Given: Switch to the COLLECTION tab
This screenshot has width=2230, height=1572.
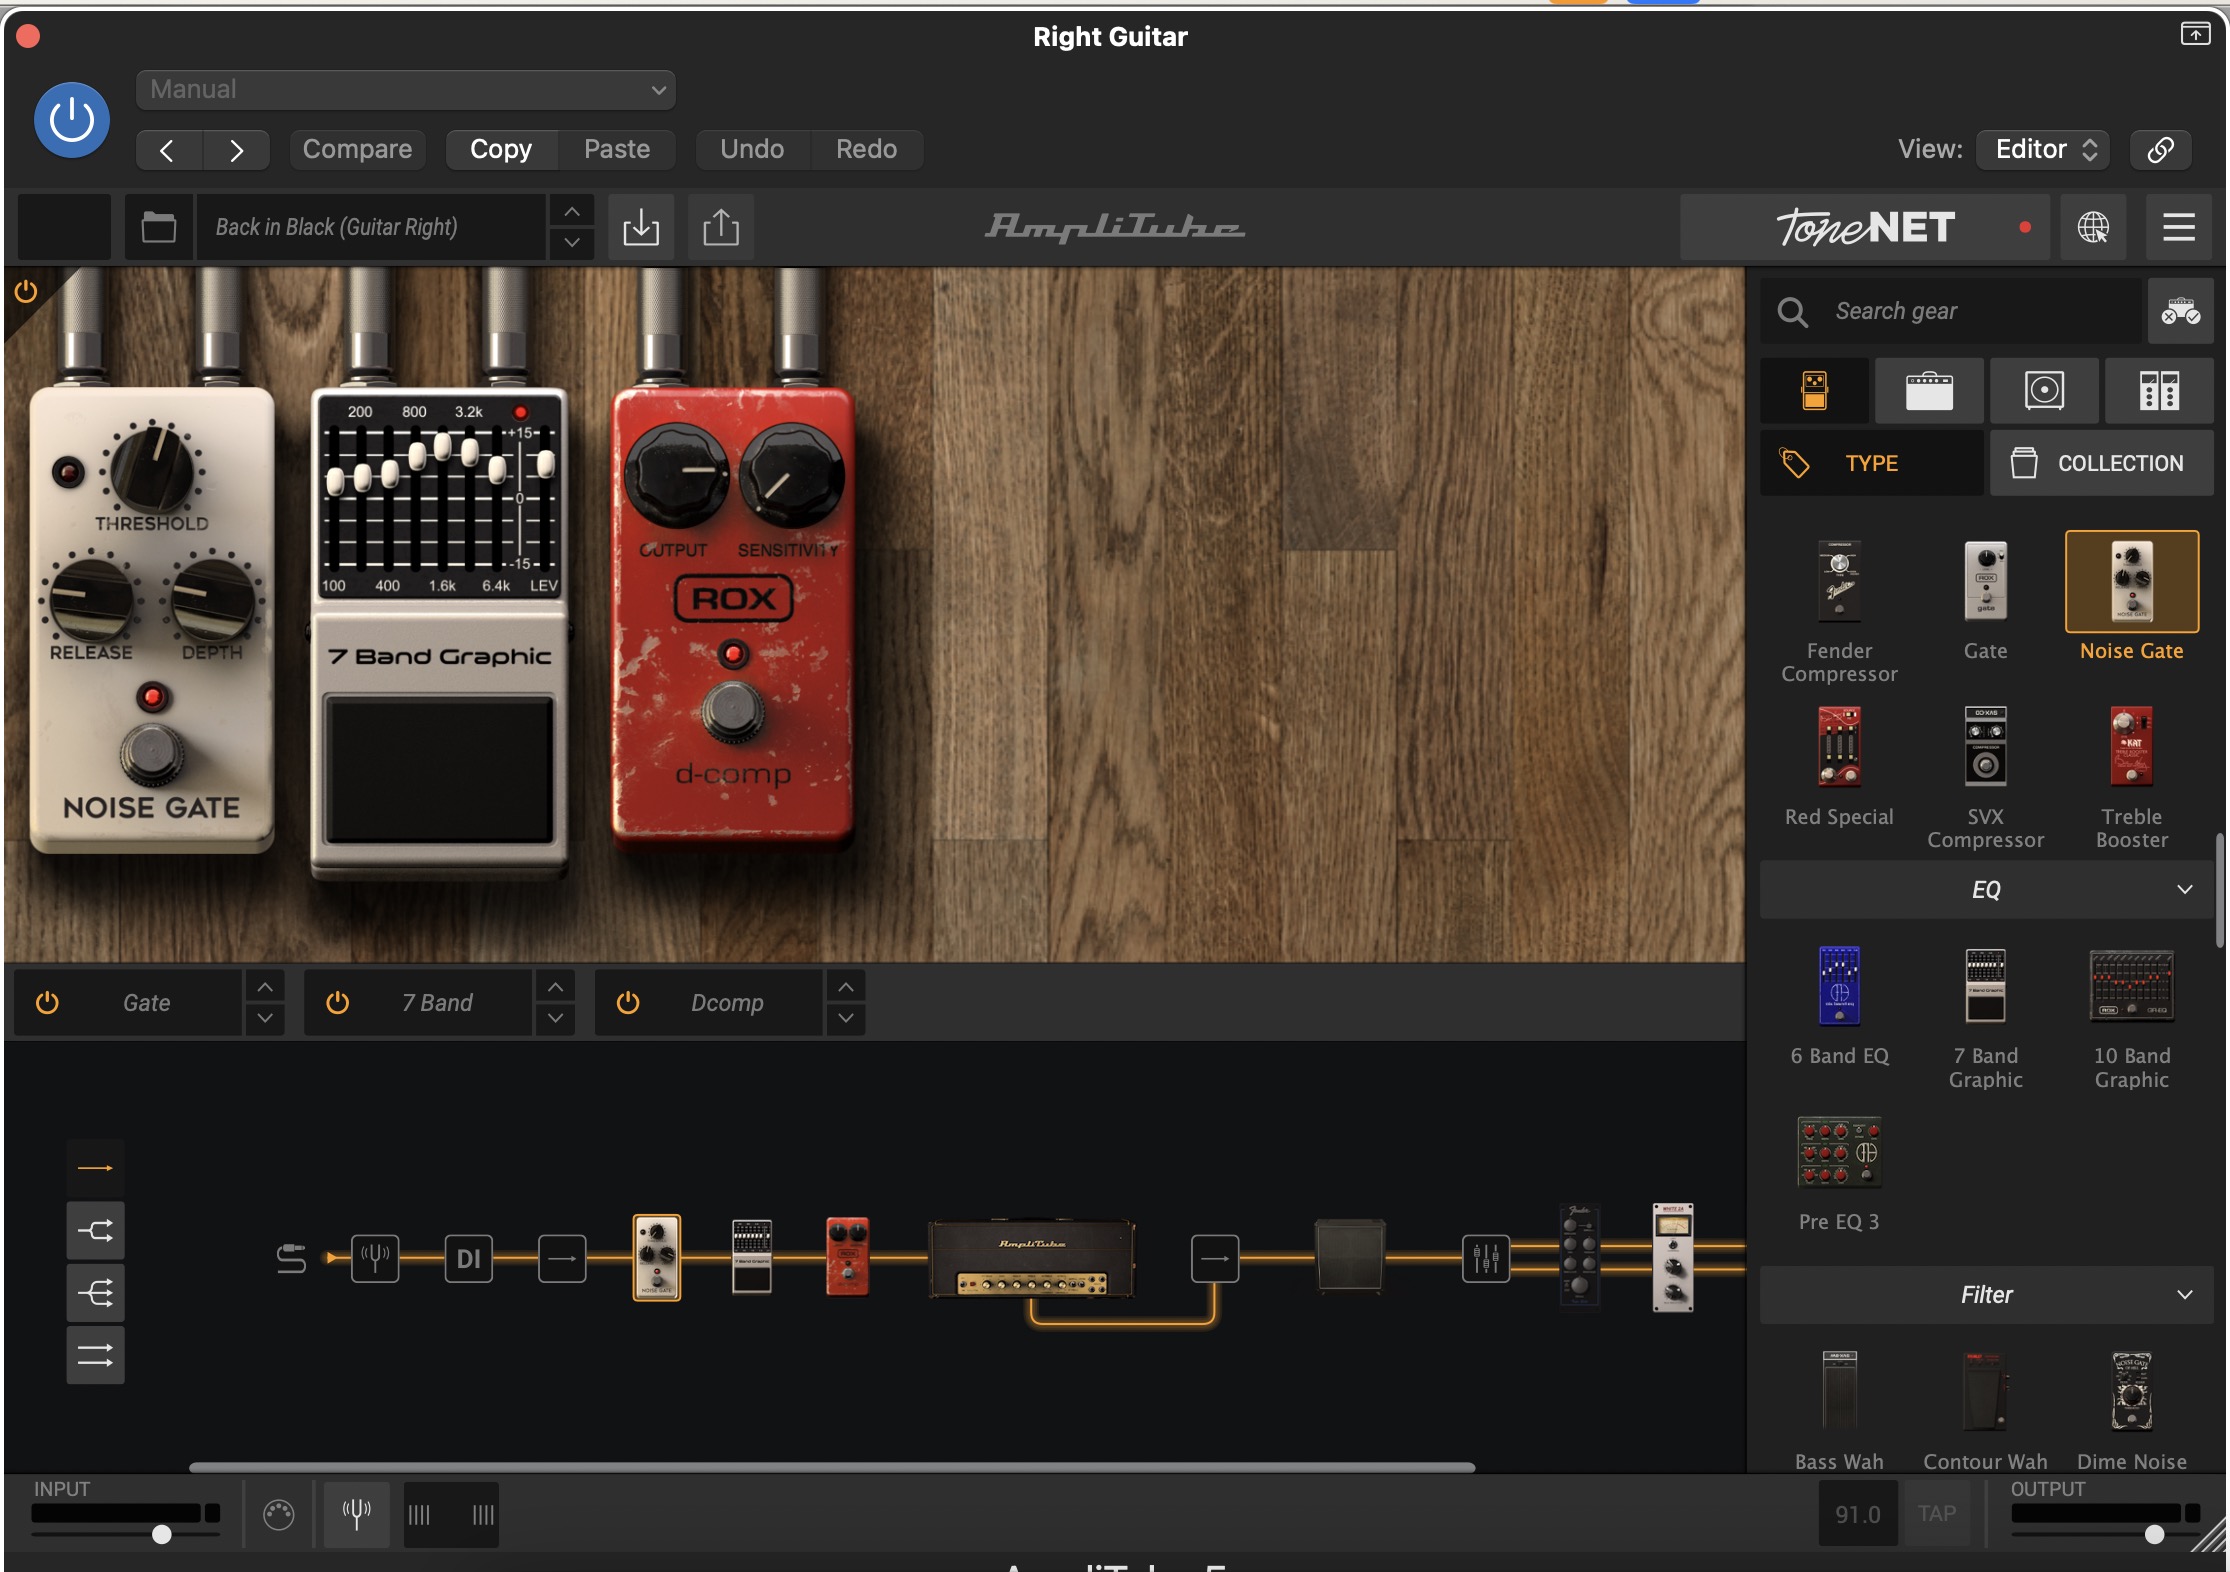Looking at the screenshot, I should click(x=2101, y=463).
